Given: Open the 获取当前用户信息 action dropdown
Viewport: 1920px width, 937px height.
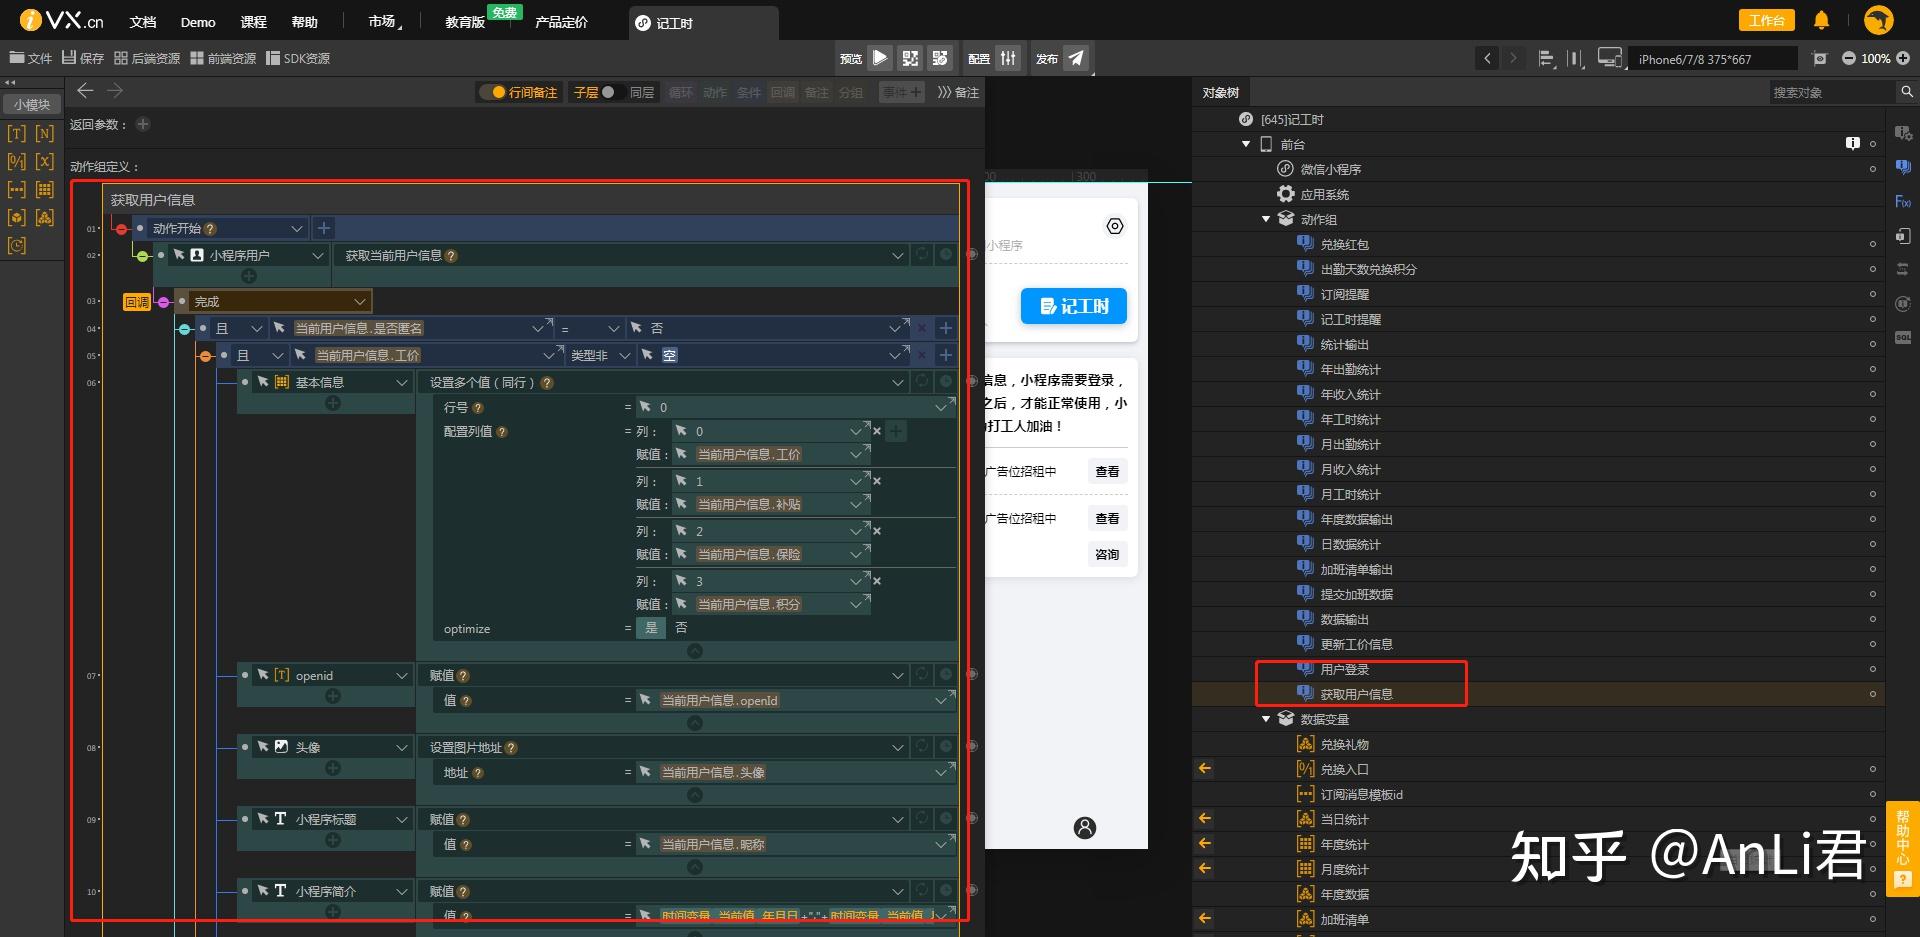Looking at the screenshot, I should click(x=897, y=256).
